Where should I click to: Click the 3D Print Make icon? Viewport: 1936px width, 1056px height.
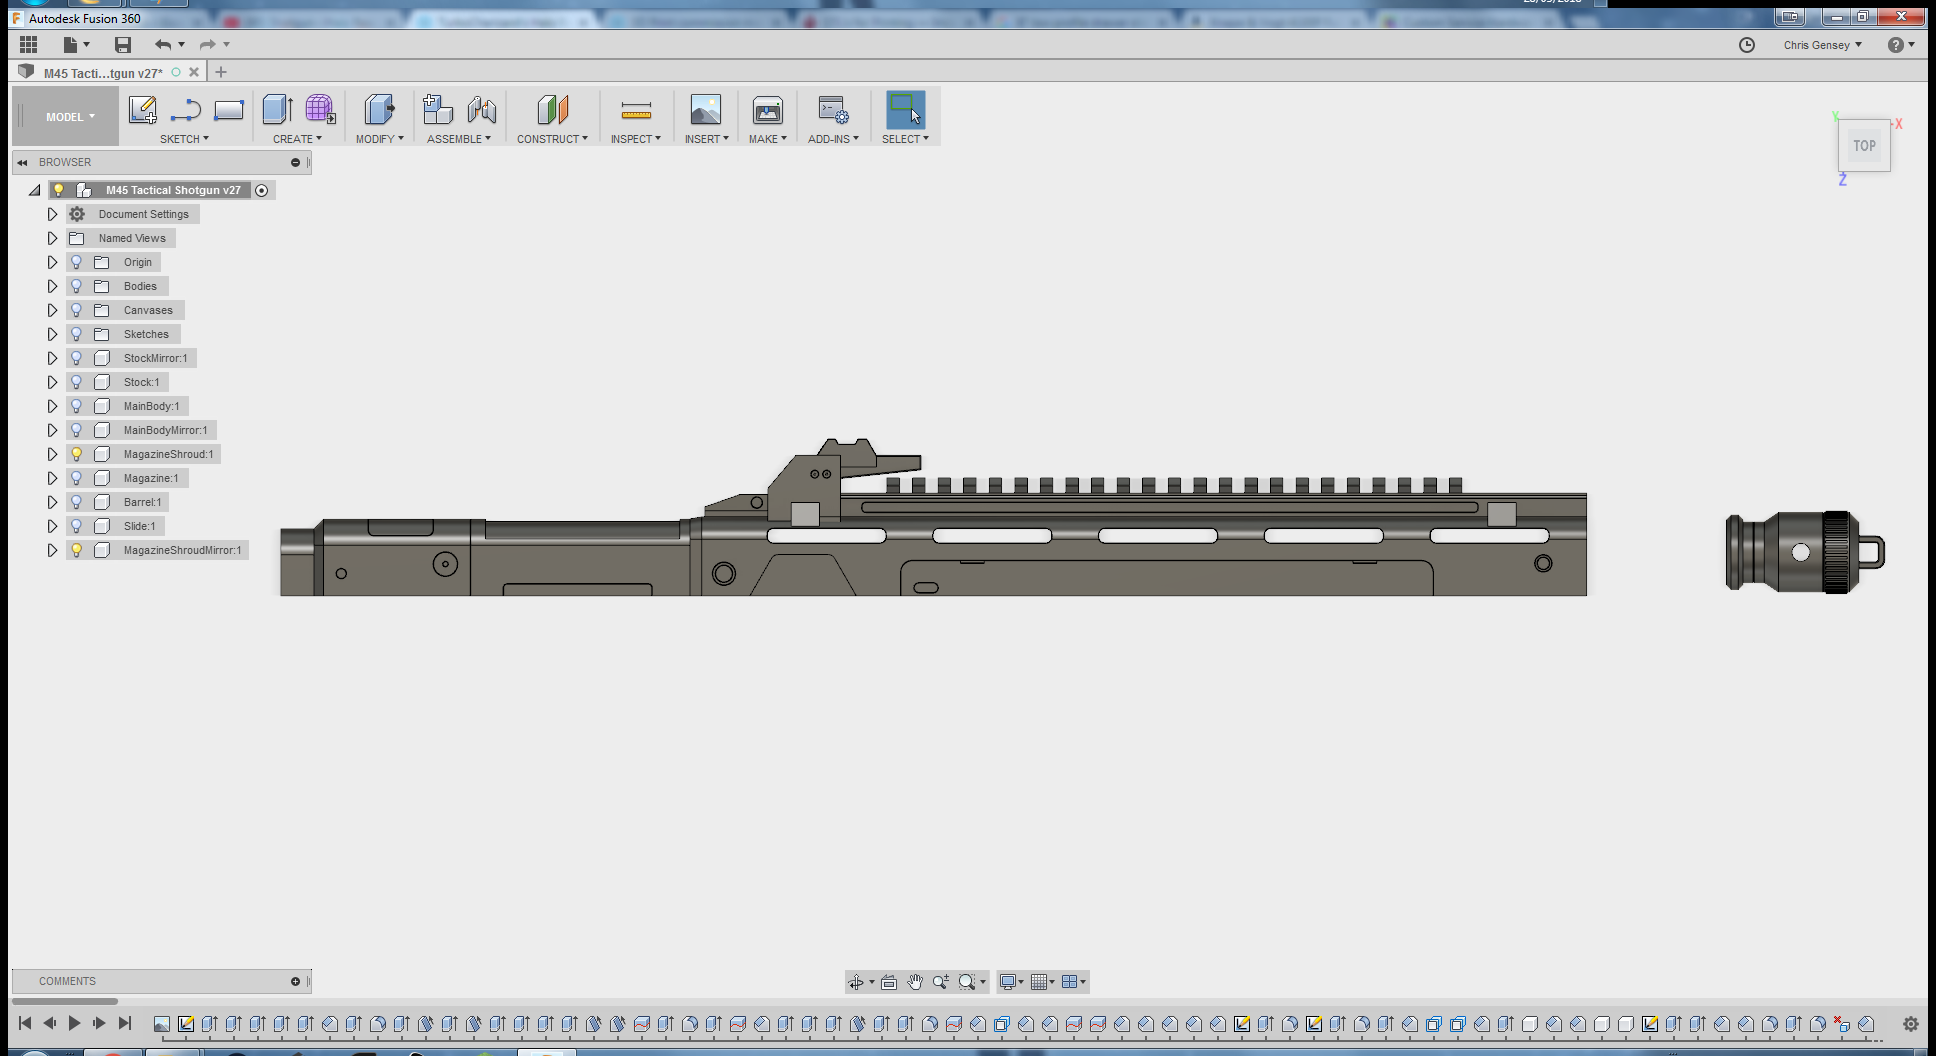coord(767,110)
